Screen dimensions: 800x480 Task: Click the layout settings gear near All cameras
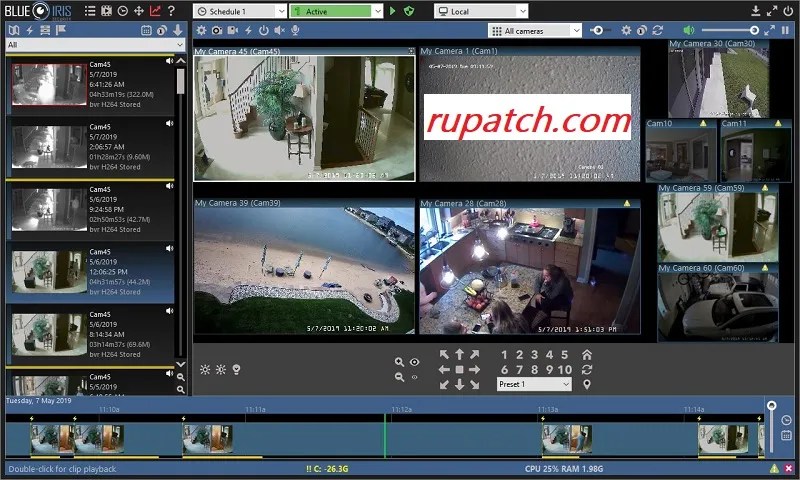[x=626, y=31]
